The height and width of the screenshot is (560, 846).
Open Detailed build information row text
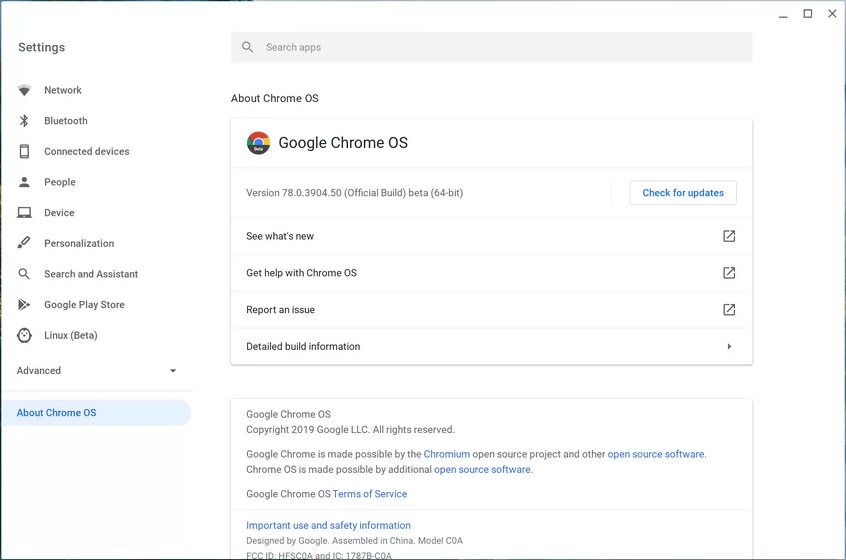coord(303,346)
